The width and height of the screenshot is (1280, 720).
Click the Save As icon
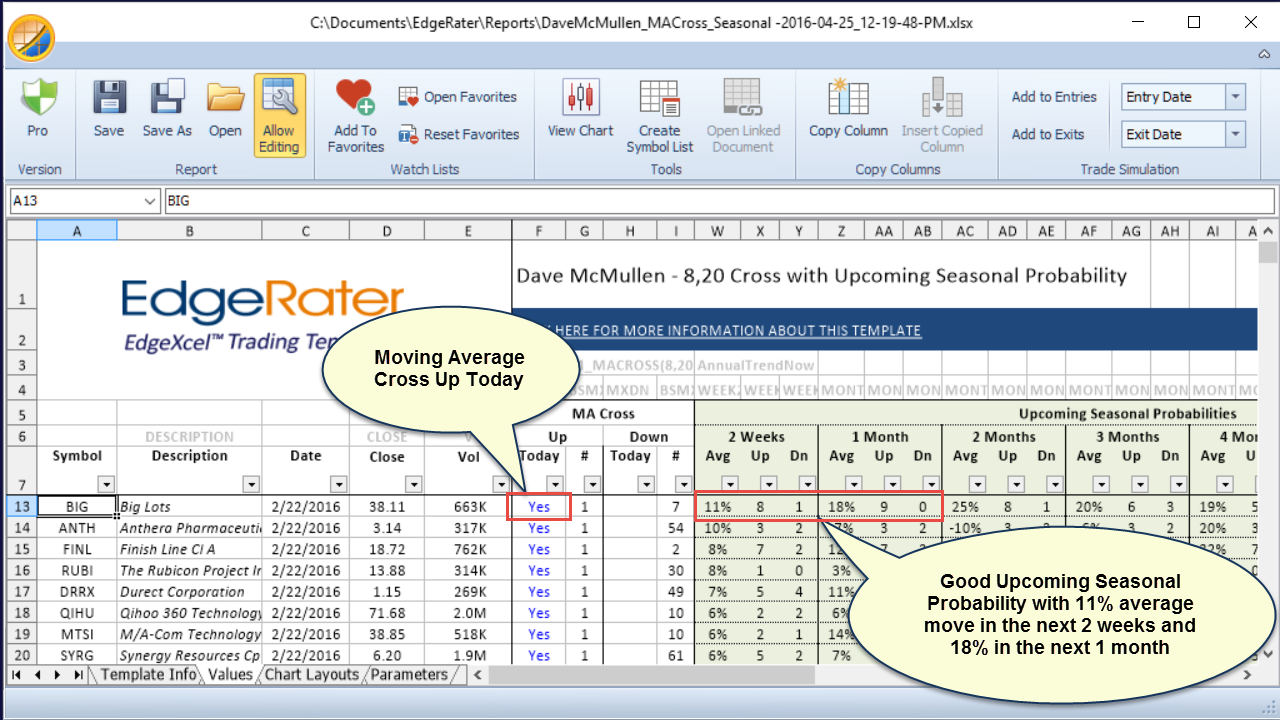tap(167, 99)
